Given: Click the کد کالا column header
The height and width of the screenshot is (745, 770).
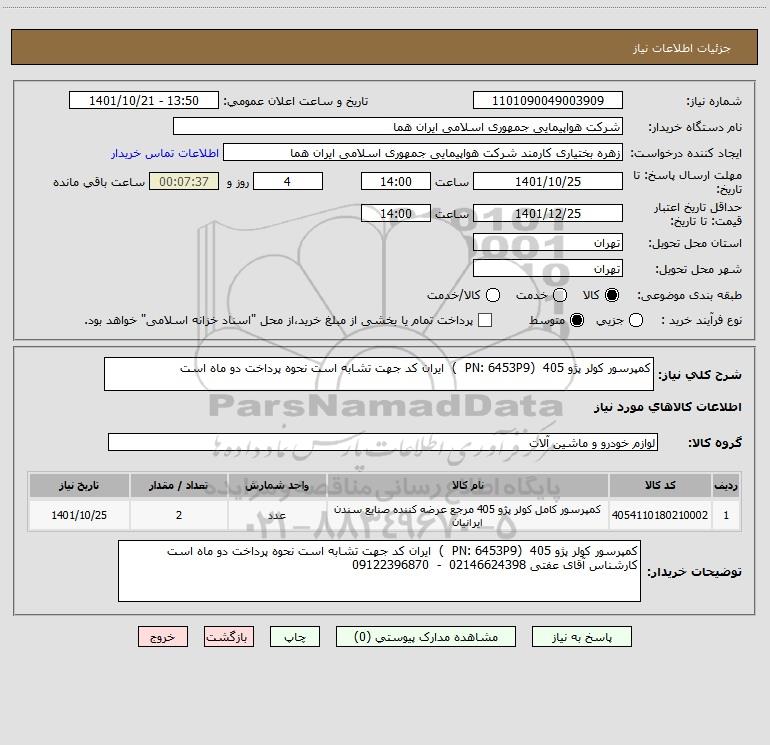Looking at the screenshot, I should click(660, 485).
